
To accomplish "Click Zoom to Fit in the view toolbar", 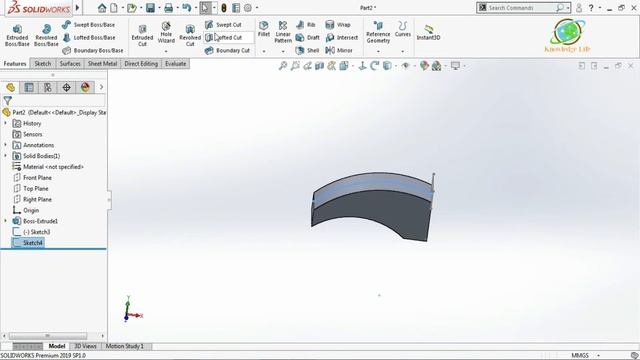I will click(x=283, y=66).
